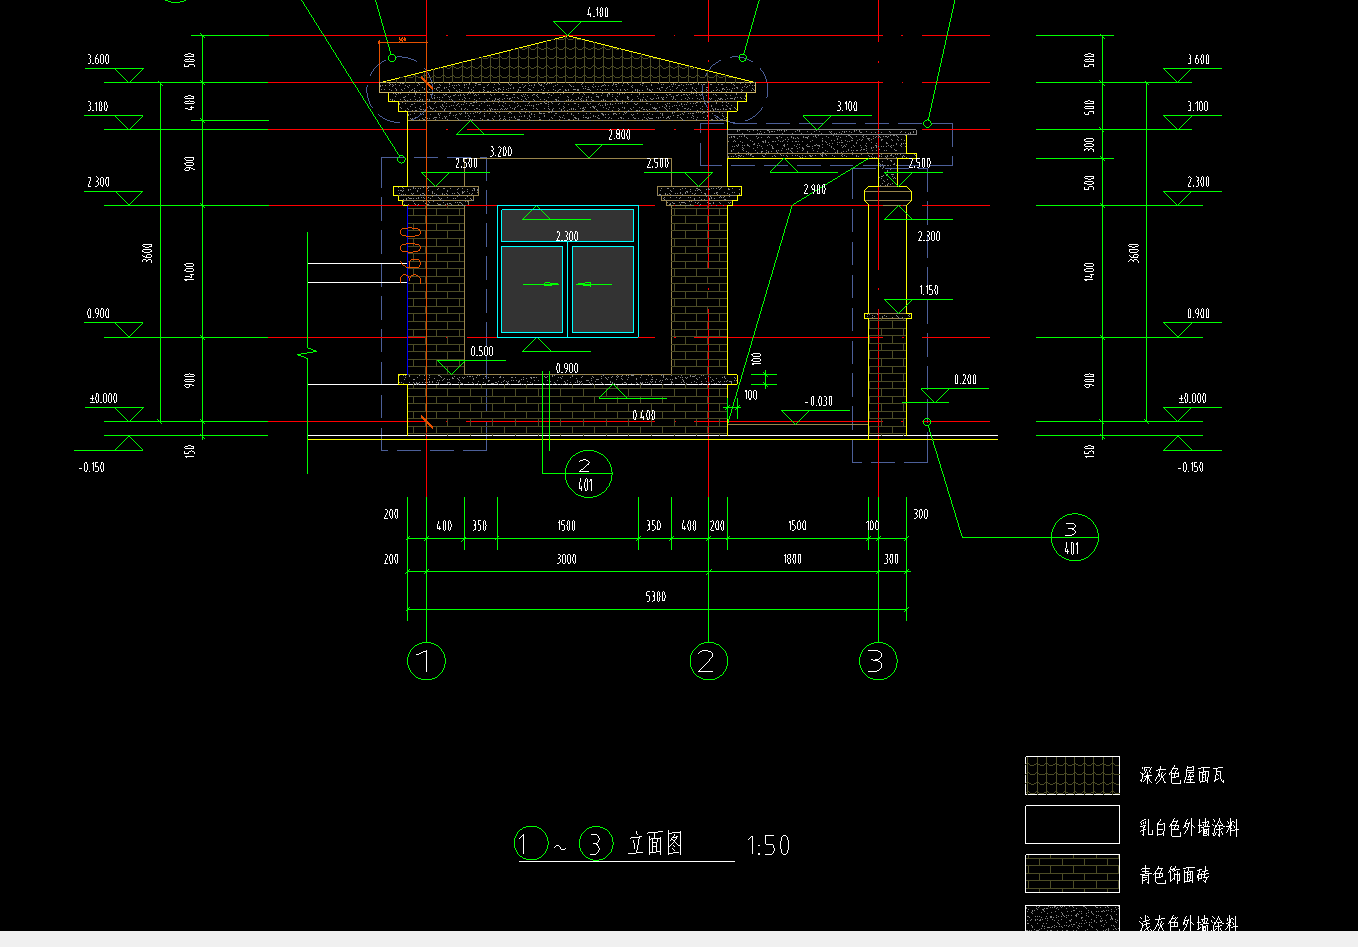The image size is (1358, 947).
Task: Select the 3600 vertical dimension on right side
Action: [x=1134, y=253]
